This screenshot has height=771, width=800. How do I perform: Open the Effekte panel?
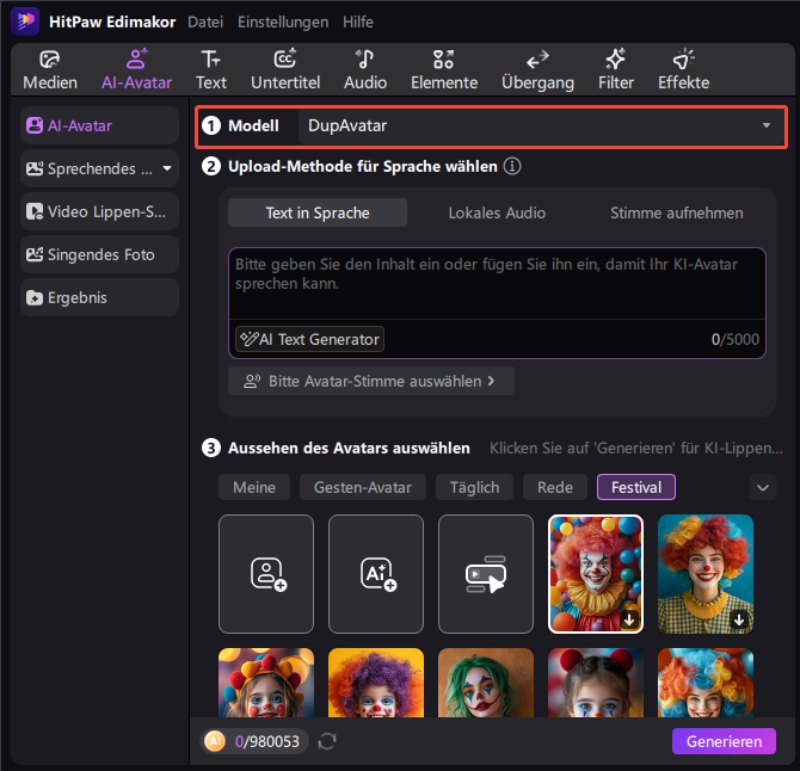pos(683,68)
